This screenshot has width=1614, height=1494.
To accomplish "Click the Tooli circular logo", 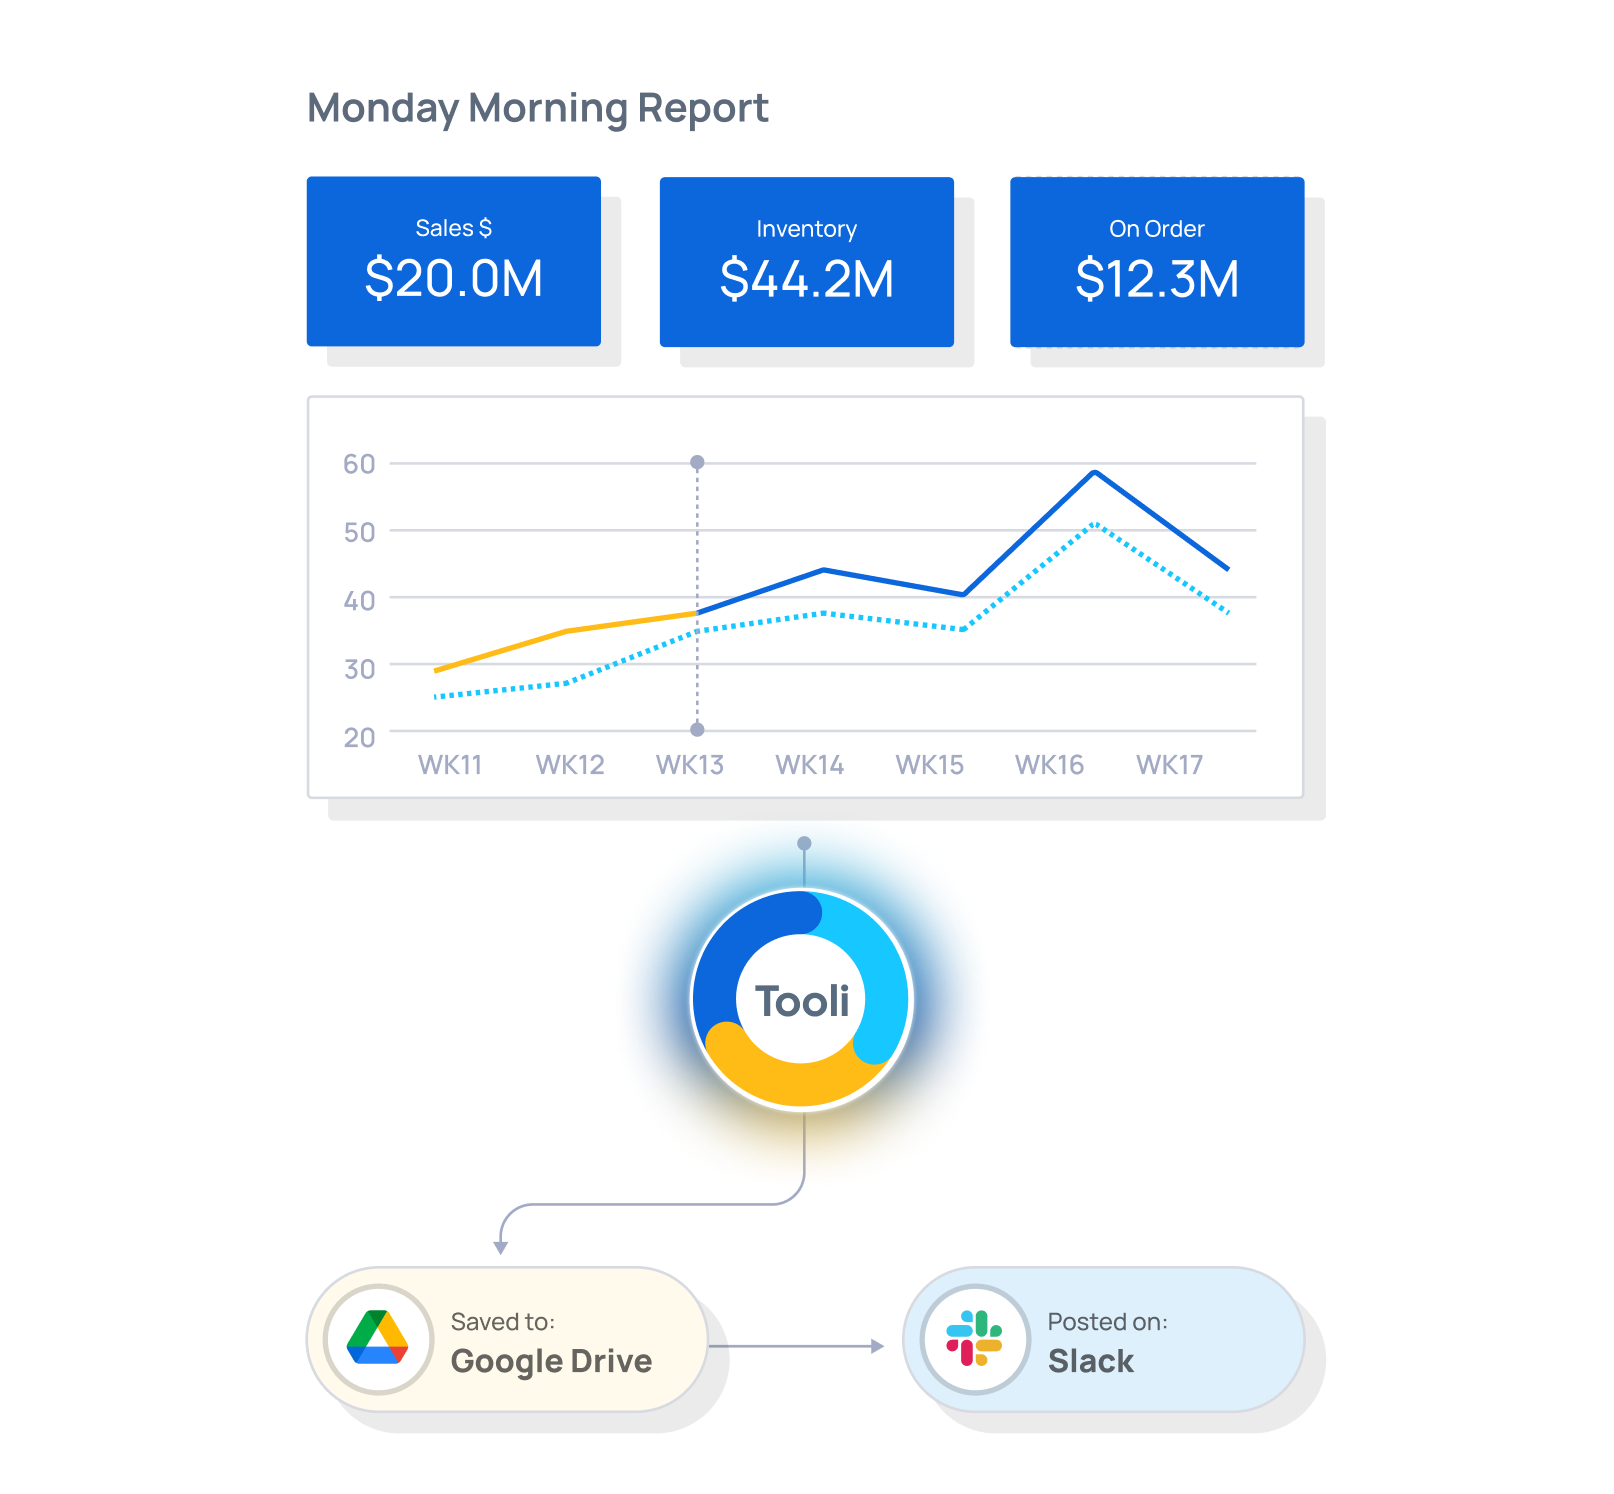I will click(802, 999).
